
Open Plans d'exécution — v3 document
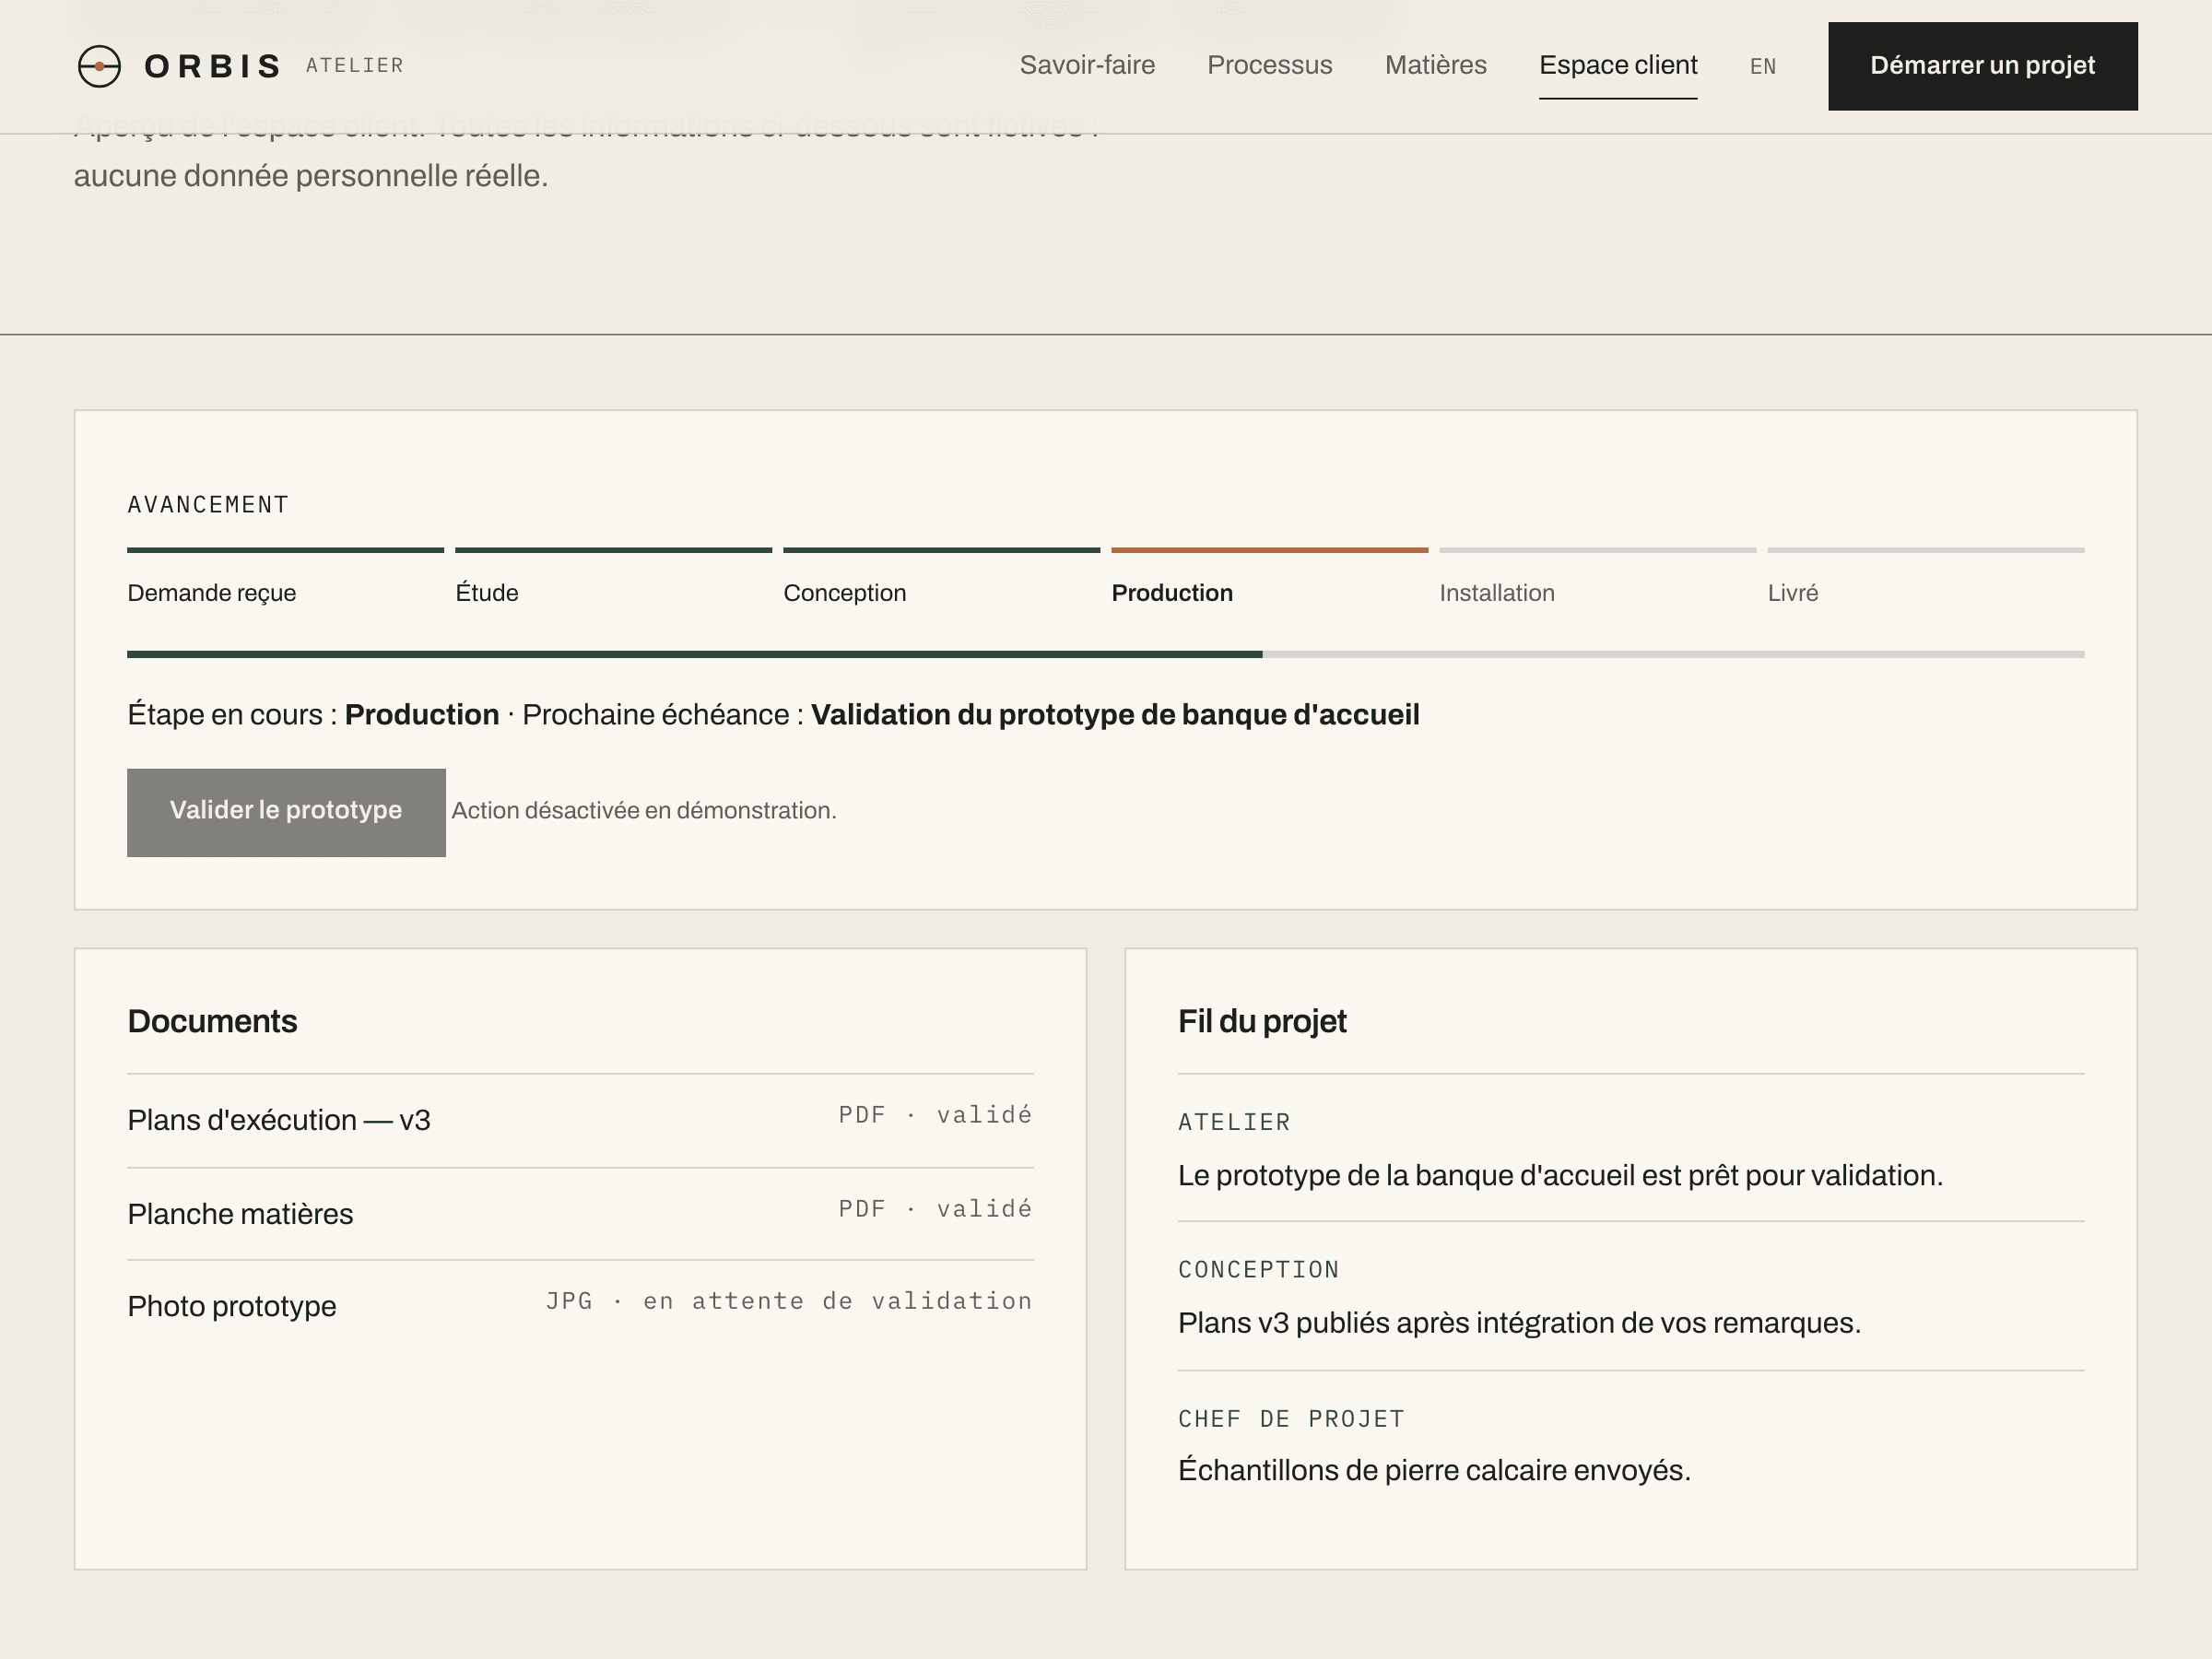tap(580, 1120)
